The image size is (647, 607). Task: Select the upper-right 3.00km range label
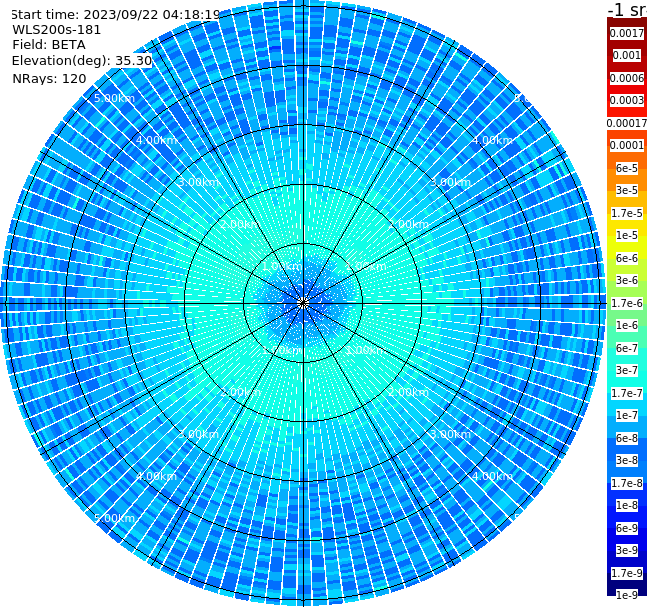tap(451, 182)
